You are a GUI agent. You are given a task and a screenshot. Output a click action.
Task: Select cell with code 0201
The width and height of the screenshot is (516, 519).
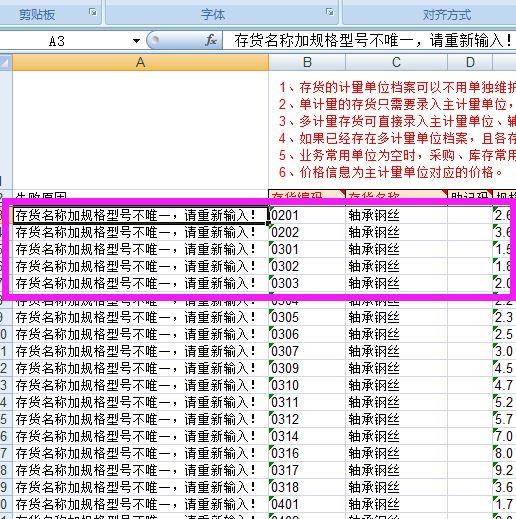click(307, 215)
